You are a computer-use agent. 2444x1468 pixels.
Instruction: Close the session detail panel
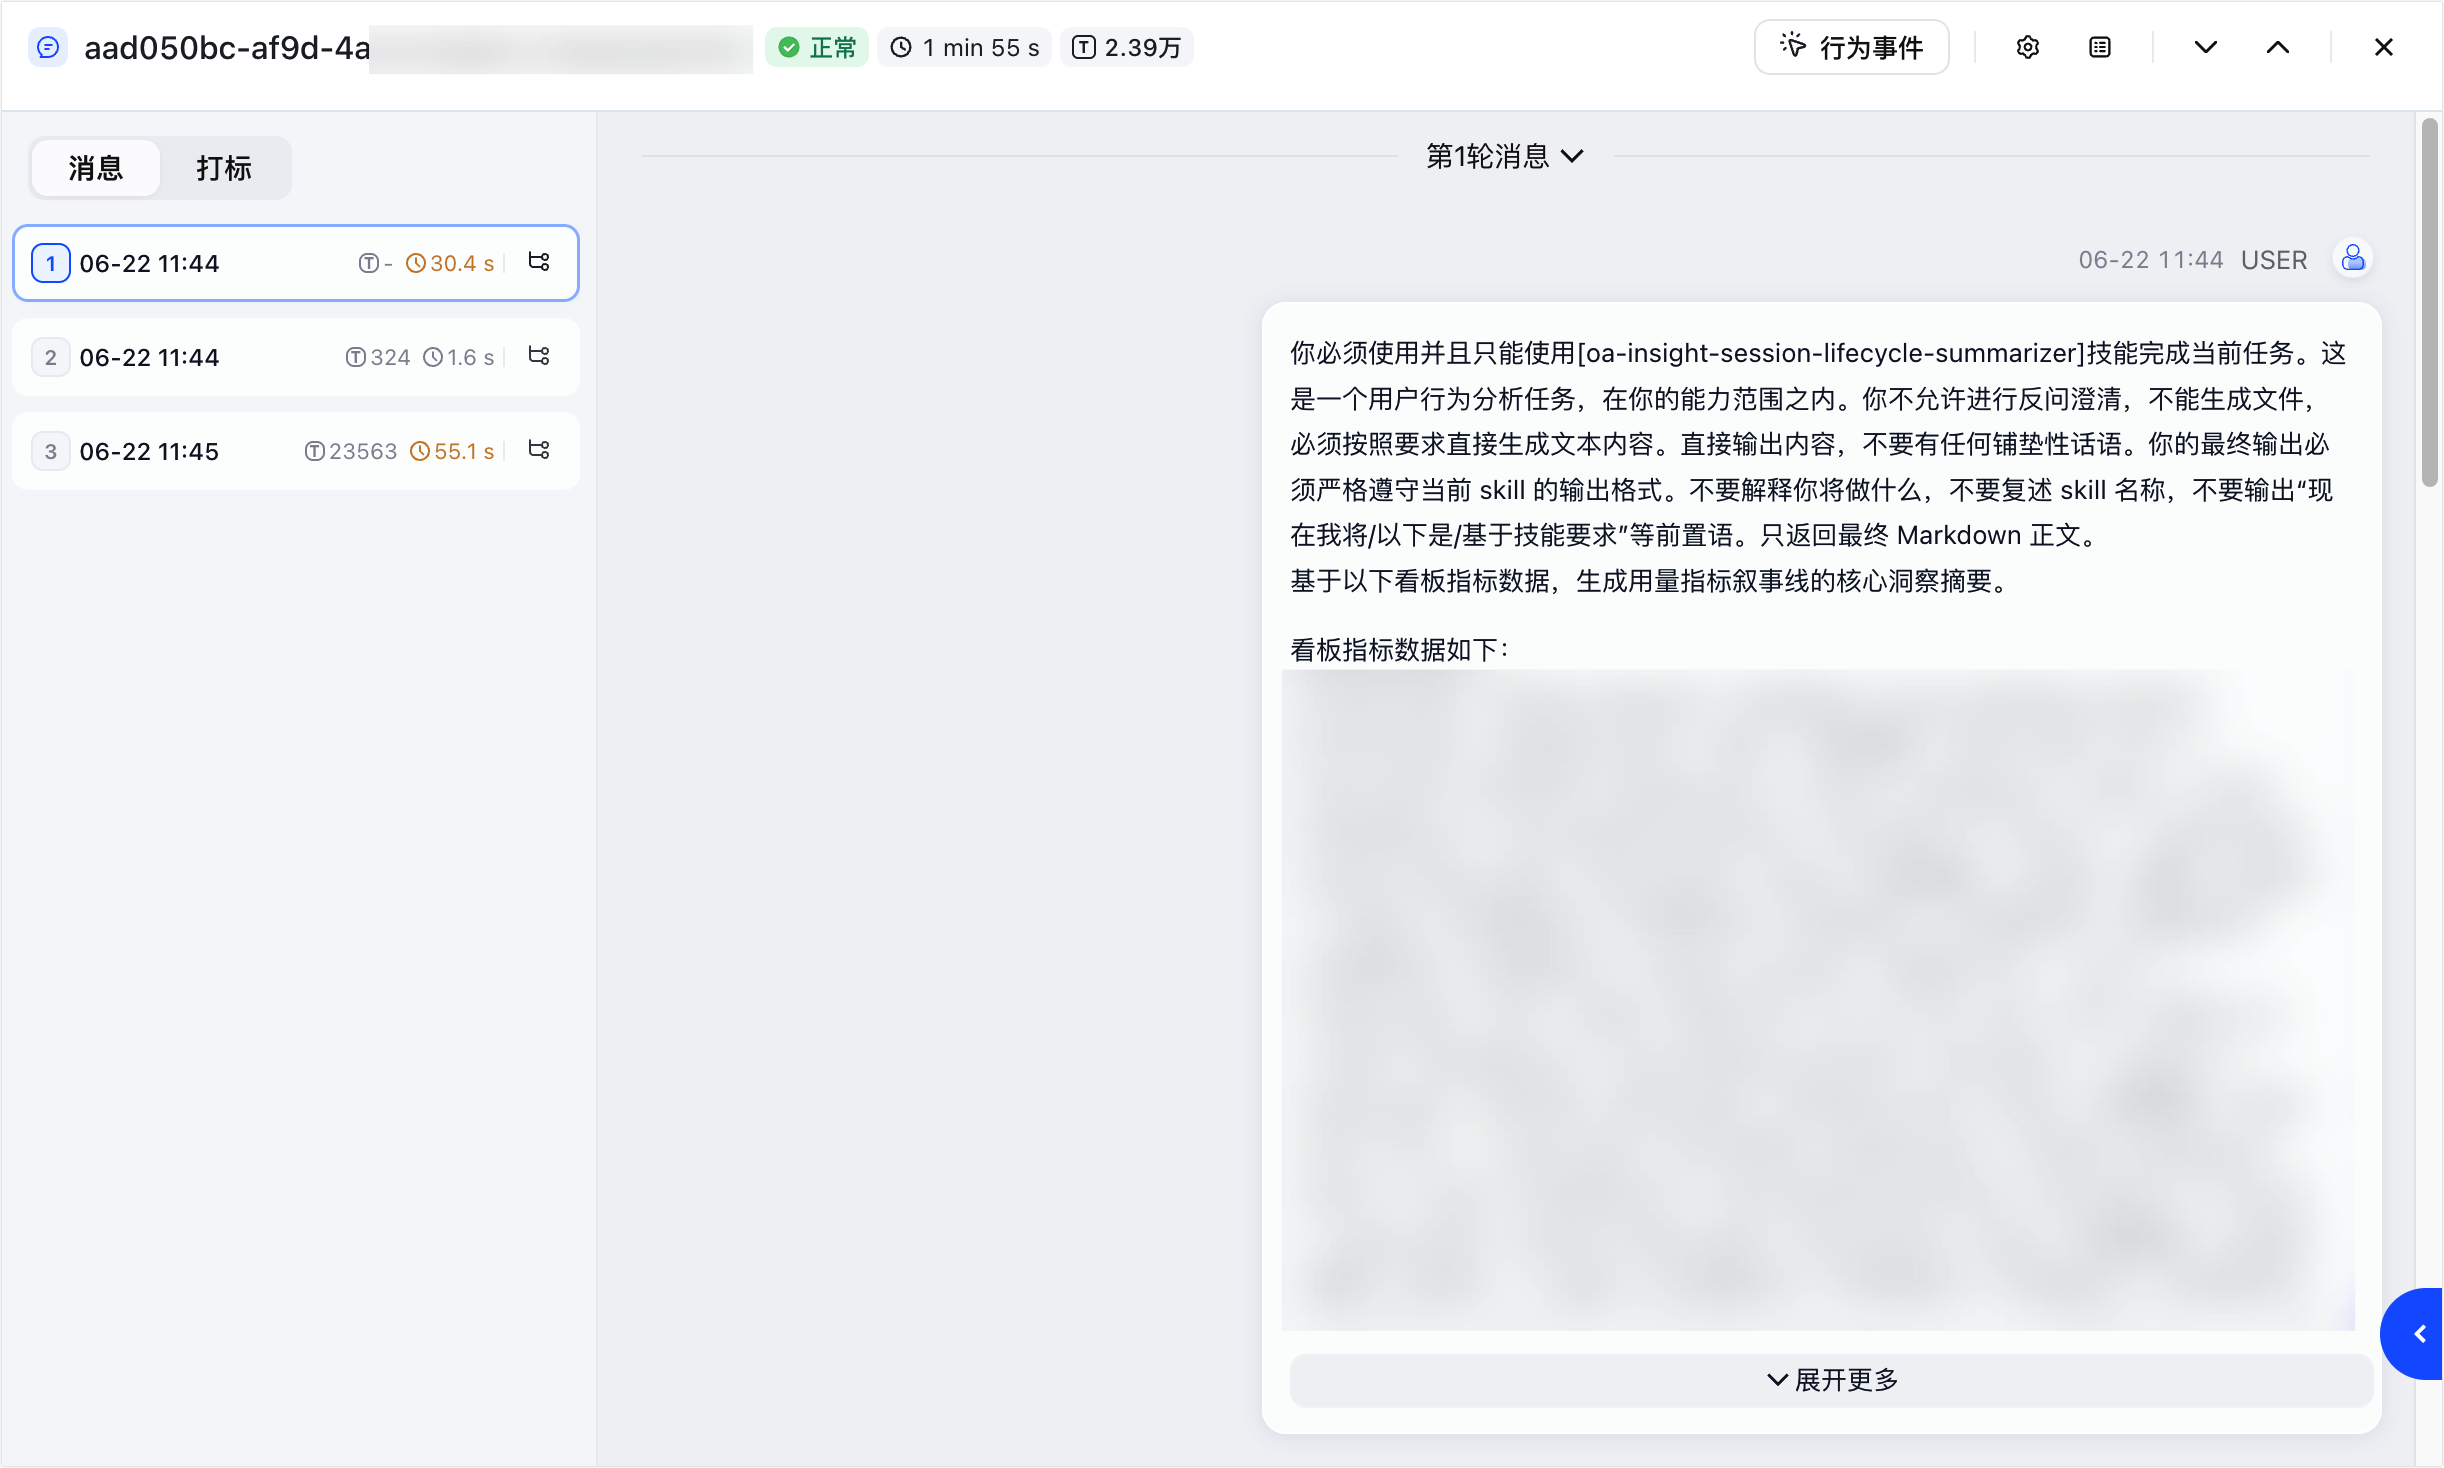[2383, 47]
